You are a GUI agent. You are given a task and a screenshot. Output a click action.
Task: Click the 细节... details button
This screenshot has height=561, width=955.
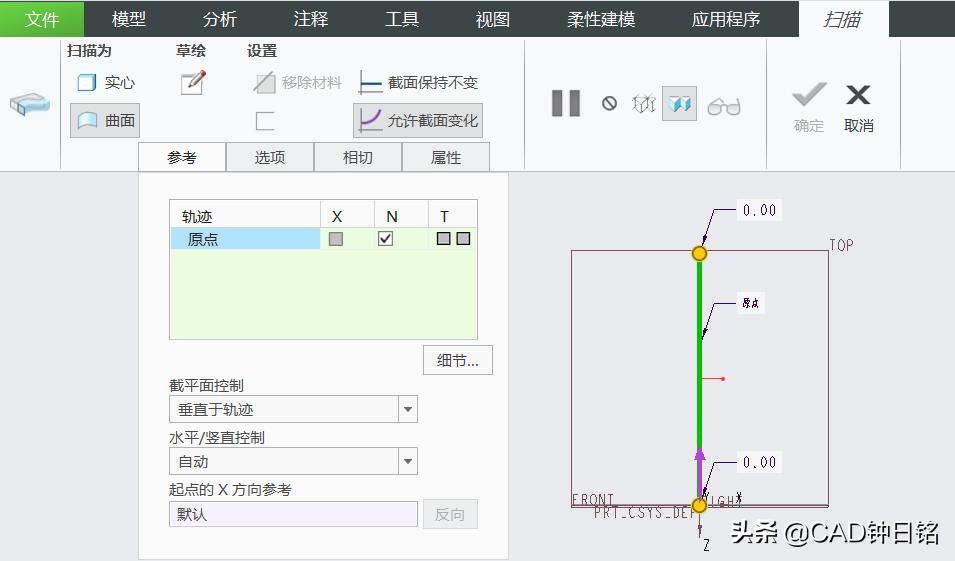point(458,361)
